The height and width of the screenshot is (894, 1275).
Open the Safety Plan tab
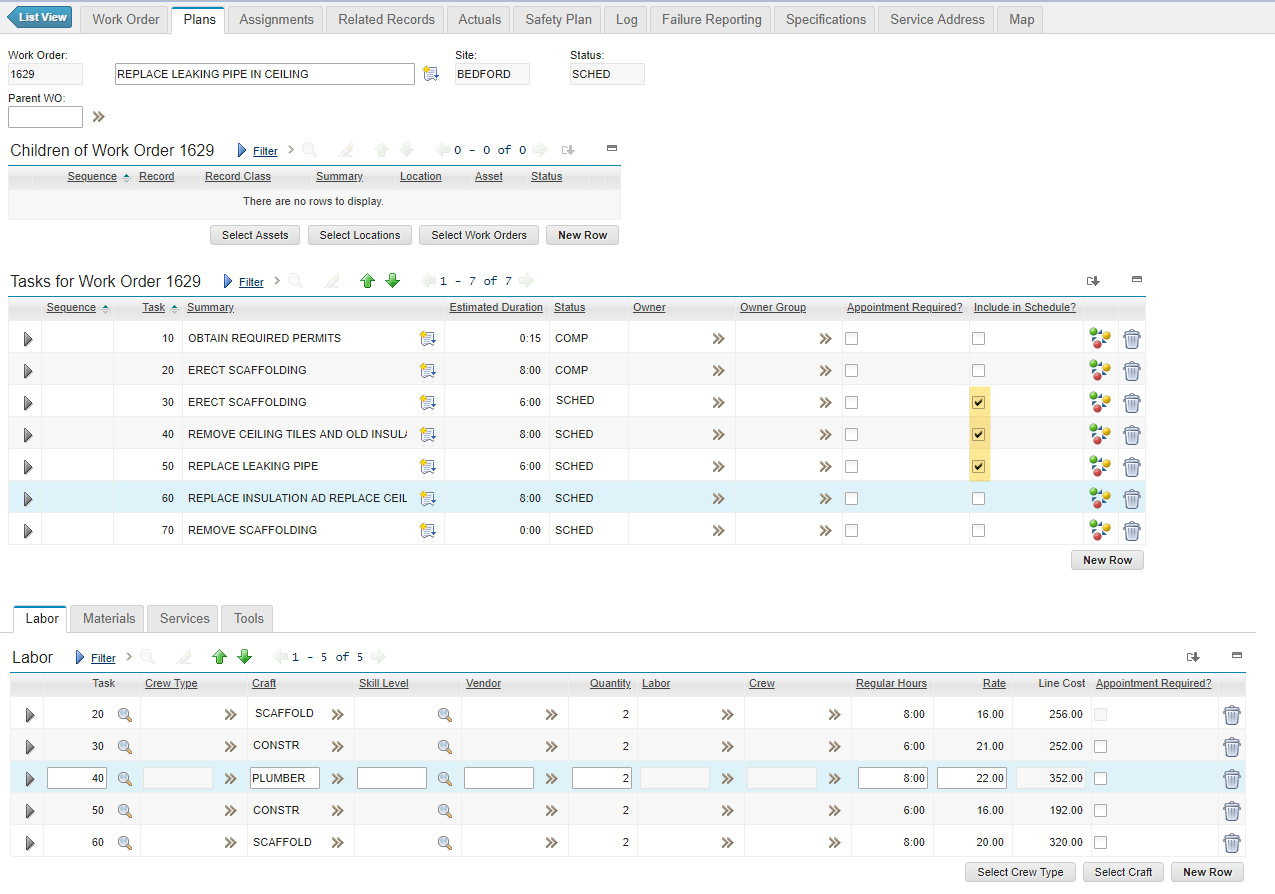pos(557,19)
